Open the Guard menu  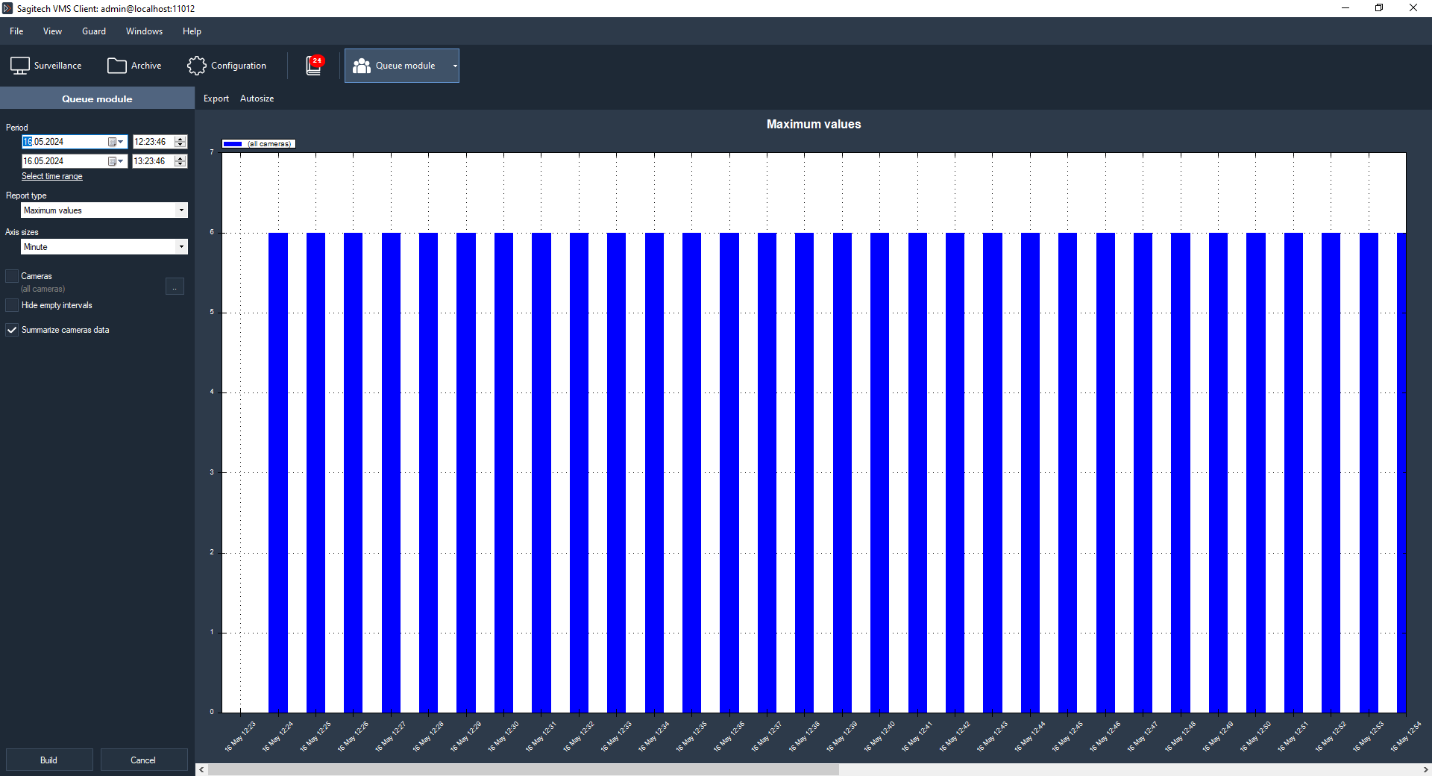[x=94, y=31]
